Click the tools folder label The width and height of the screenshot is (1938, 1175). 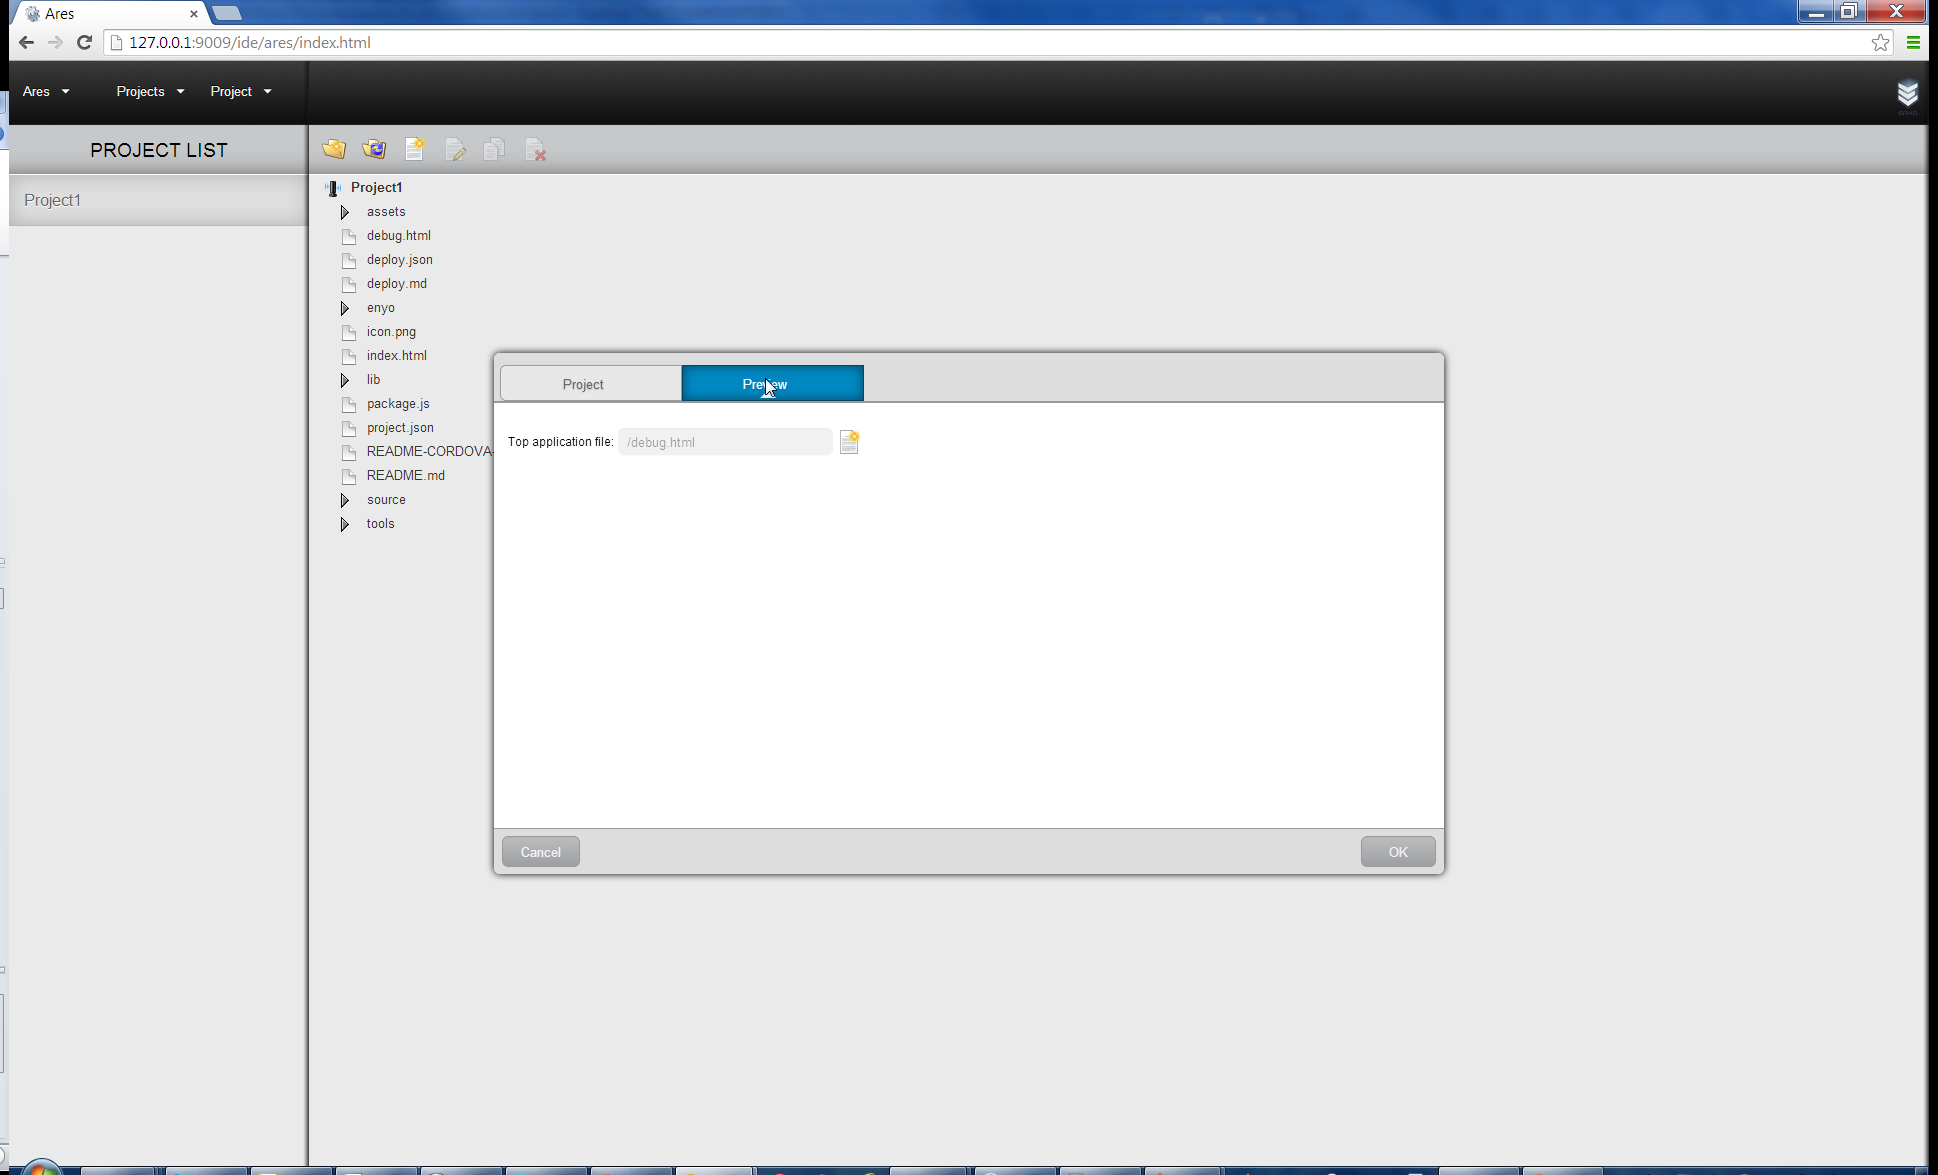[x=380, y=524]
